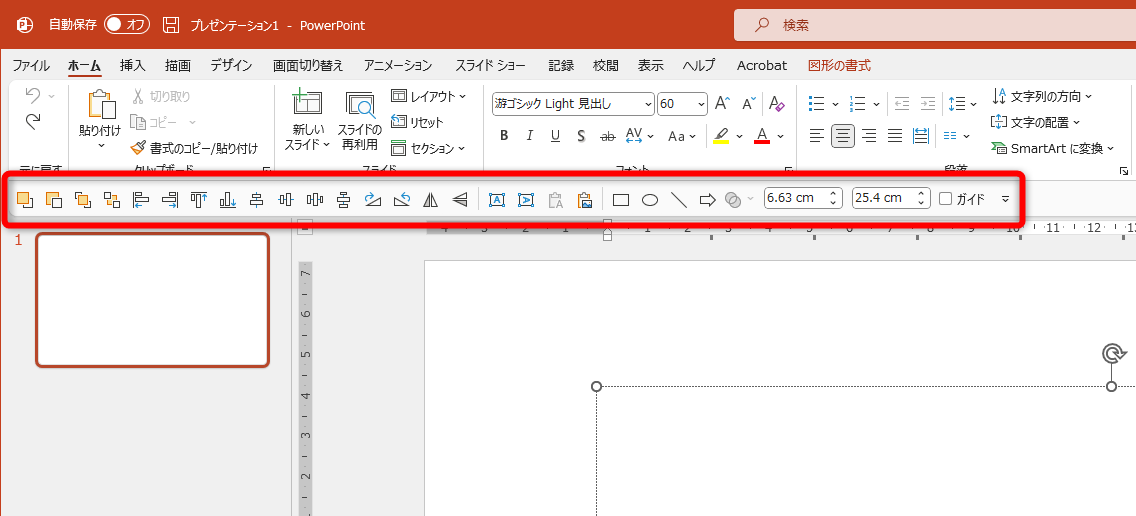Image resolution: width=1136 pixels, height=516 pixels.
Task: Click the 検索 search box
Action: point(935,25)
